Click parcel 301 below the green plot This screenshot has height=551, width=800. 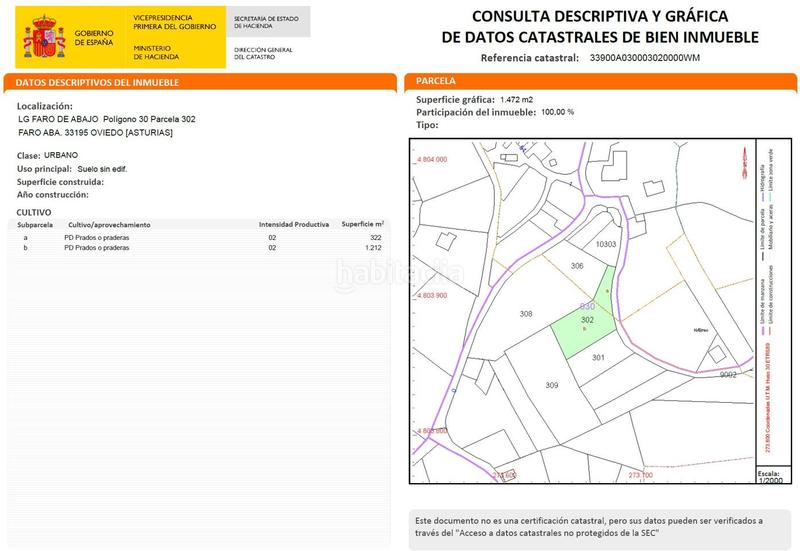598,357
